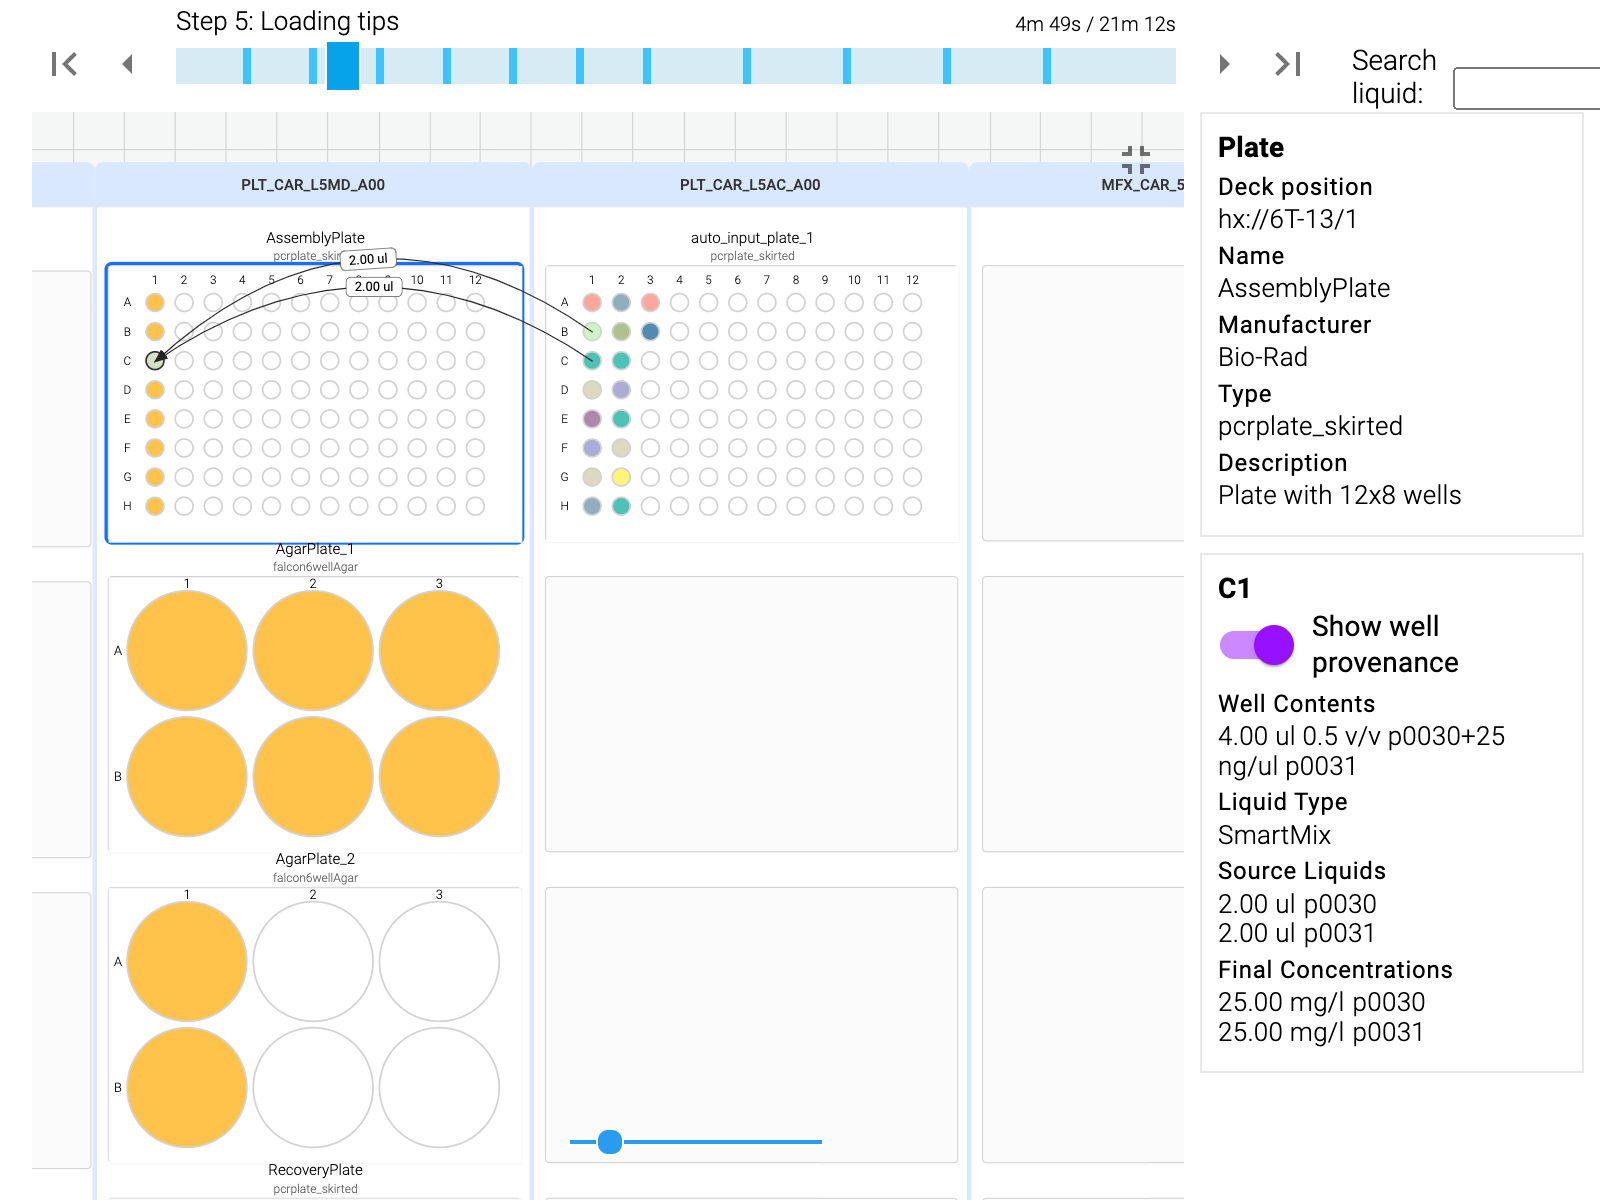Advance to the next step
This screenshot has width=1600, height=1200.
coord(1224,65)
